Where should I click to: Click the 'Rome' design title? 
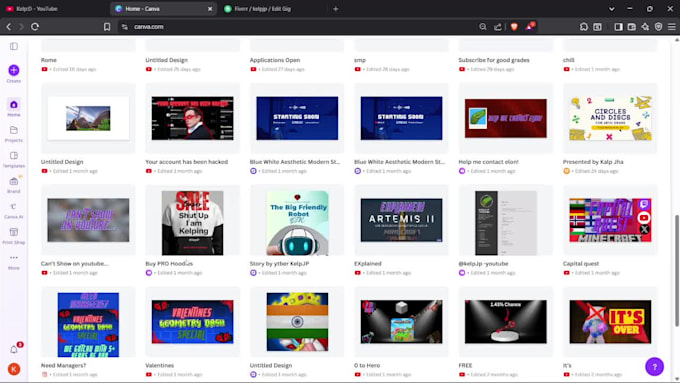pyautogui.click(x=49, y=60)
